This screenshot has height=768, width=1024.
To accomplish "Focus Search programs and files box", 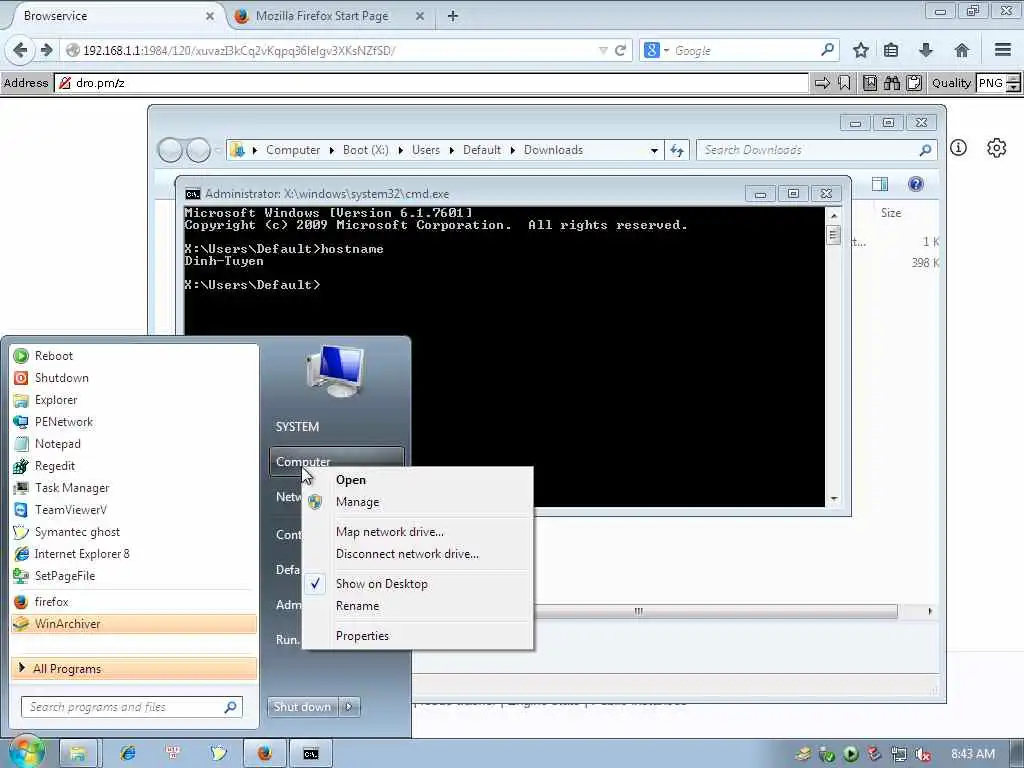I will tap(131, 707).
